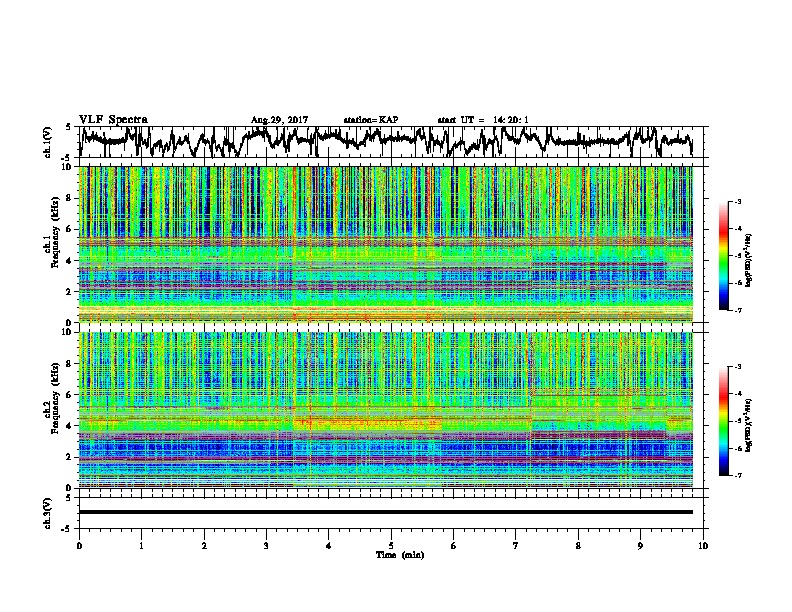Viewport: 792px width, 612px height.
Task: Click the ch.1 spectrogram panel
Action: 386,244
